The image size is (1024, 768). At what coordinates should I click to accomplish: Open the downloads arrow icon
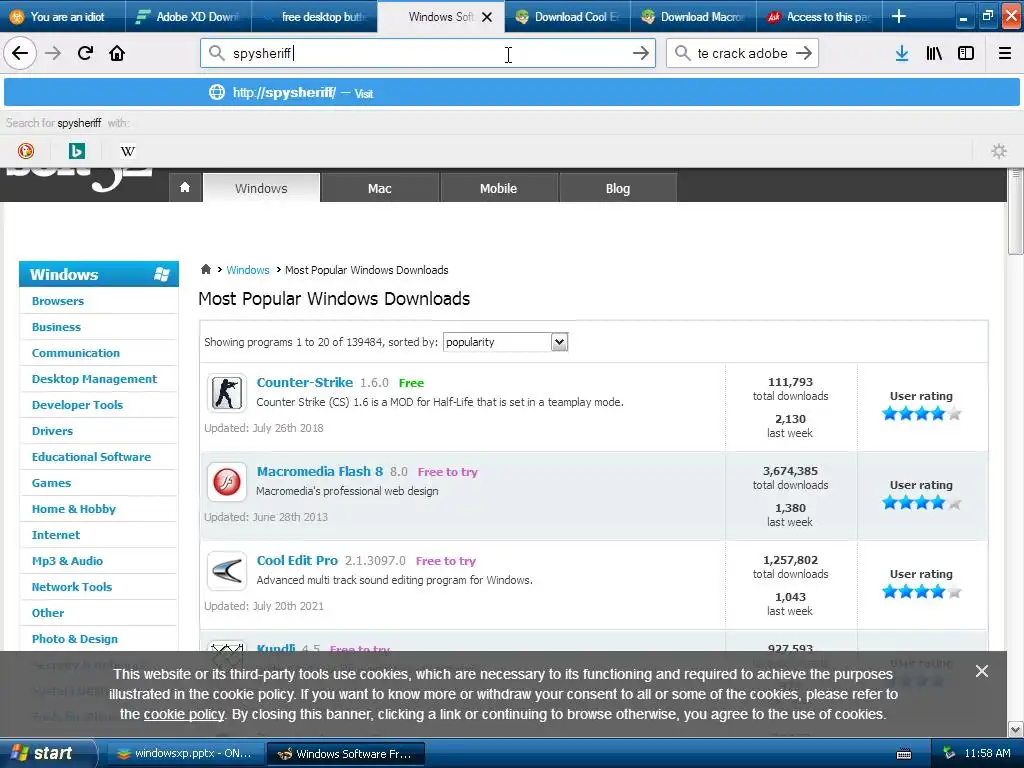[x=902, y=53]
